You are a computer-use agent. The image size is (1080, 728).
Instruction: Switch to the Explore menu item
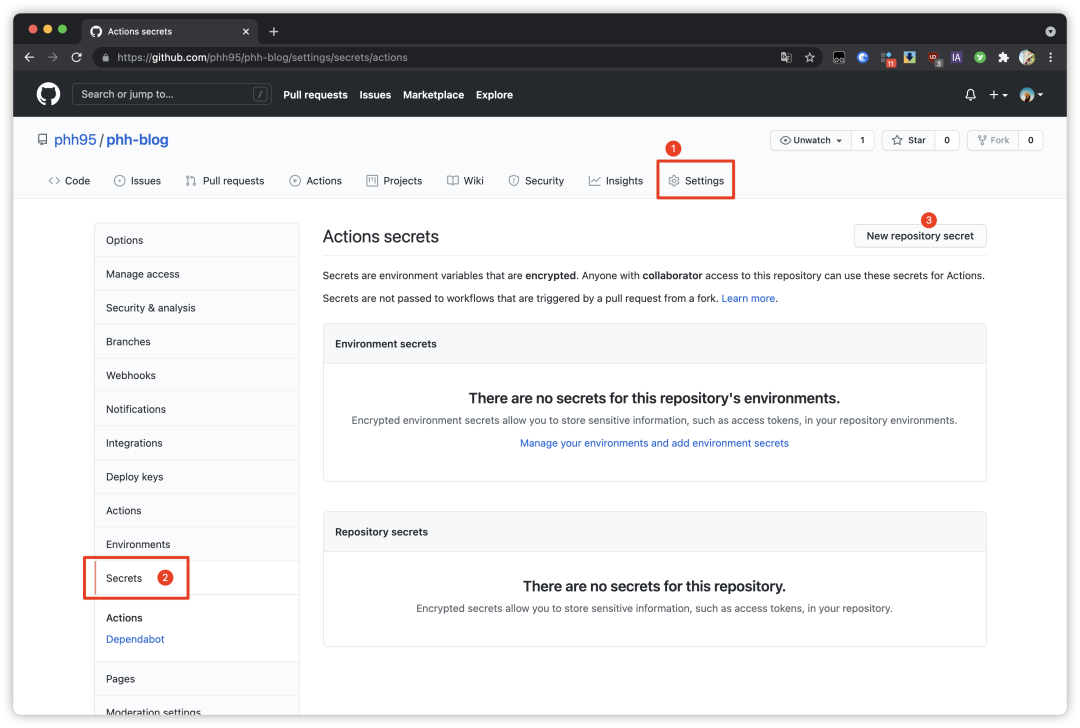494,94
